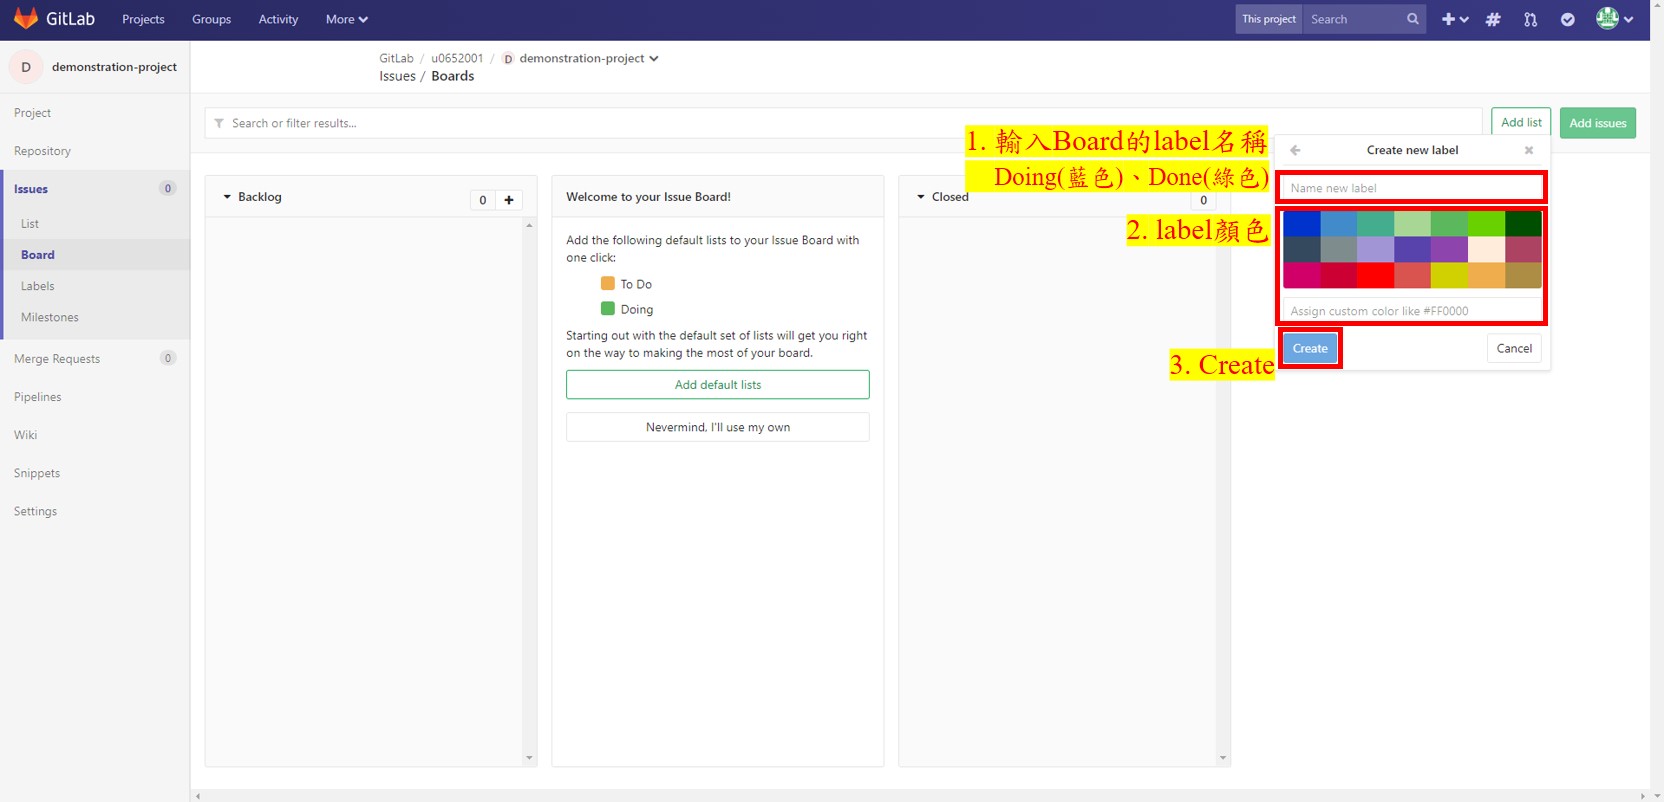Viewport: 1664px width, 802px height.
Task: Pick the pure red color swatch
Action: [x=1375, y=275]
